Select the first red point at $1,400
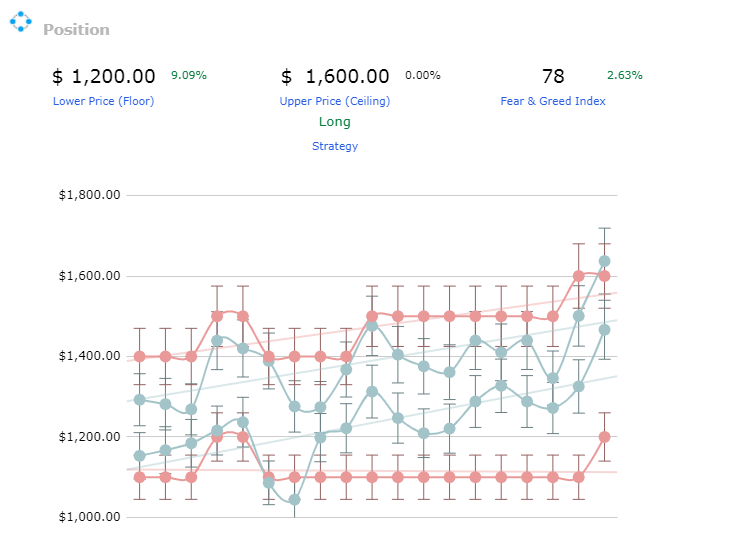 coord(139,356)
